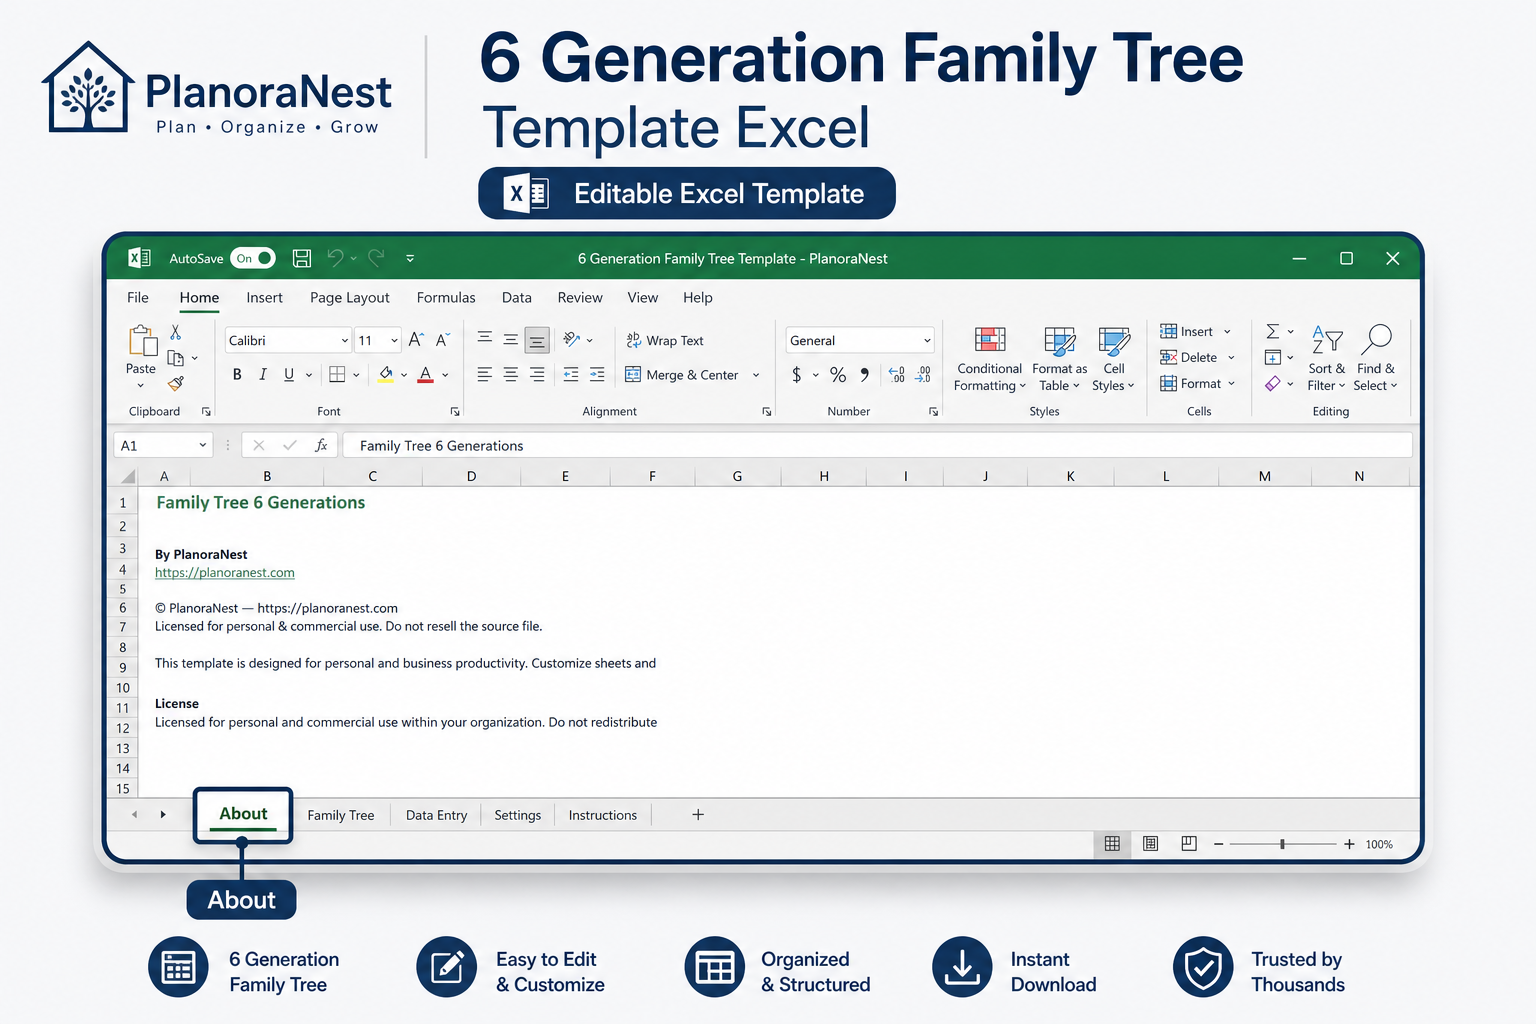The width and height of the screenshot is (1536, 1024).
Task: Select the Format Painter brush icon
Action: [176, 383]
